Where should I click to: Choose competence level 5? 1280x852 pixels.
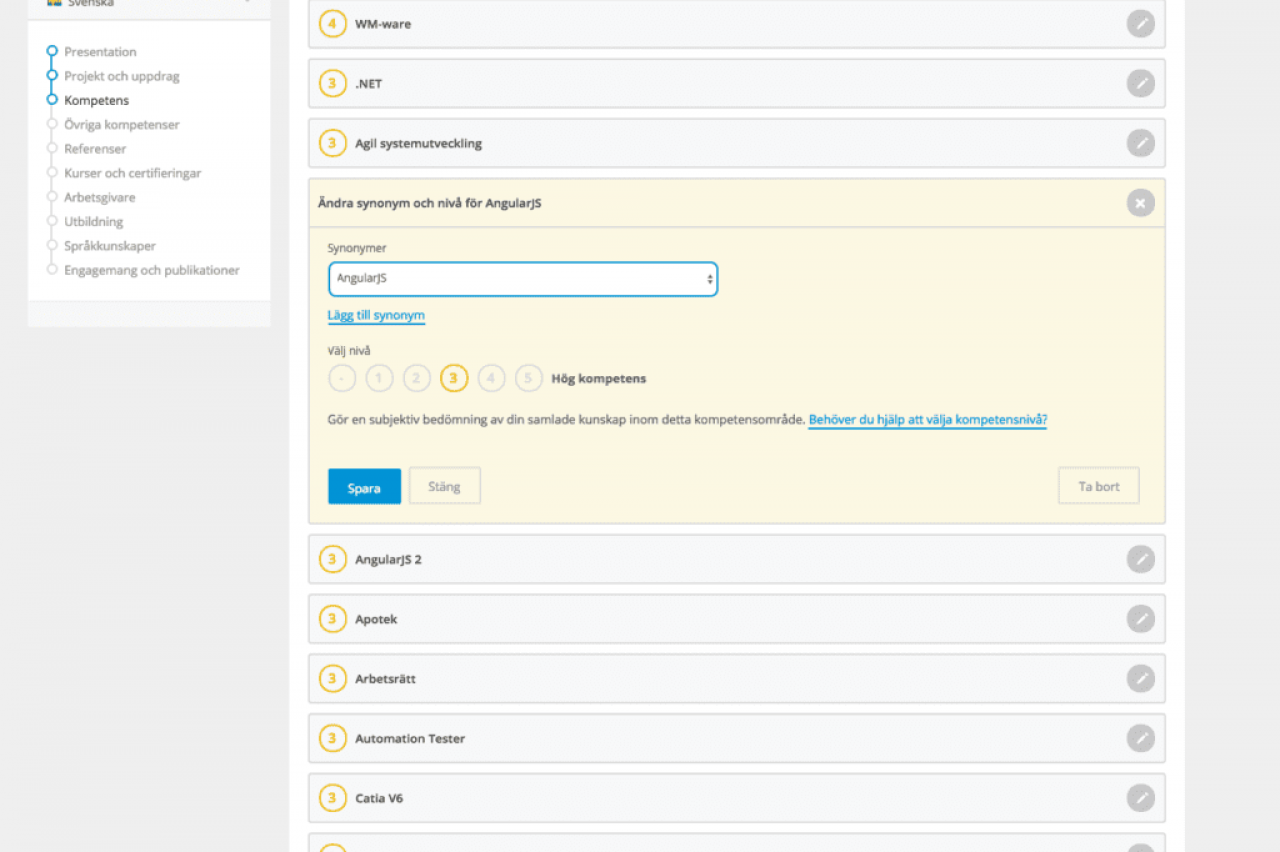(528, 379)
